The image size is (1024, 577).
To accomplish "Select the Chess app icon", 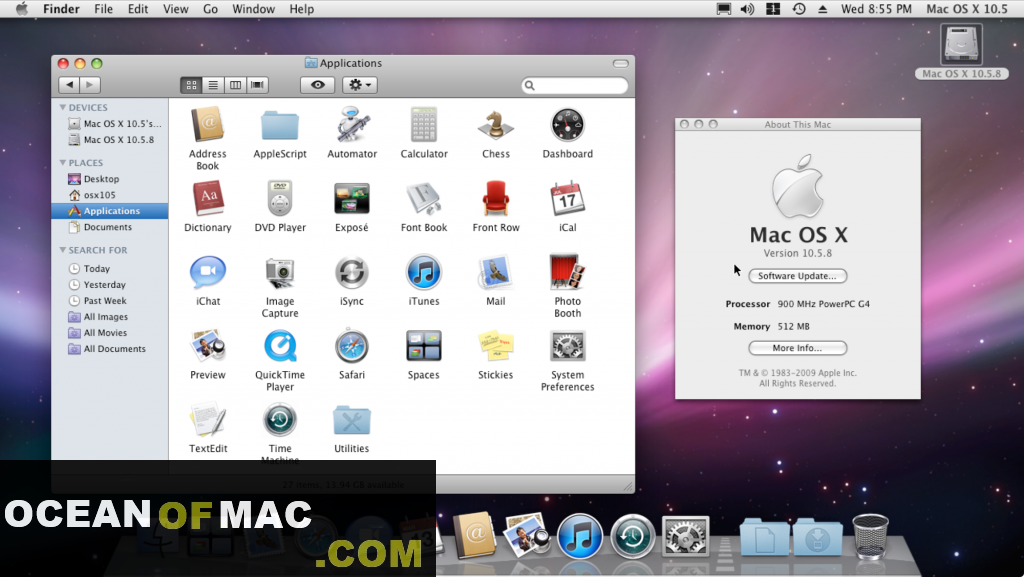I will tap(496, 125).
